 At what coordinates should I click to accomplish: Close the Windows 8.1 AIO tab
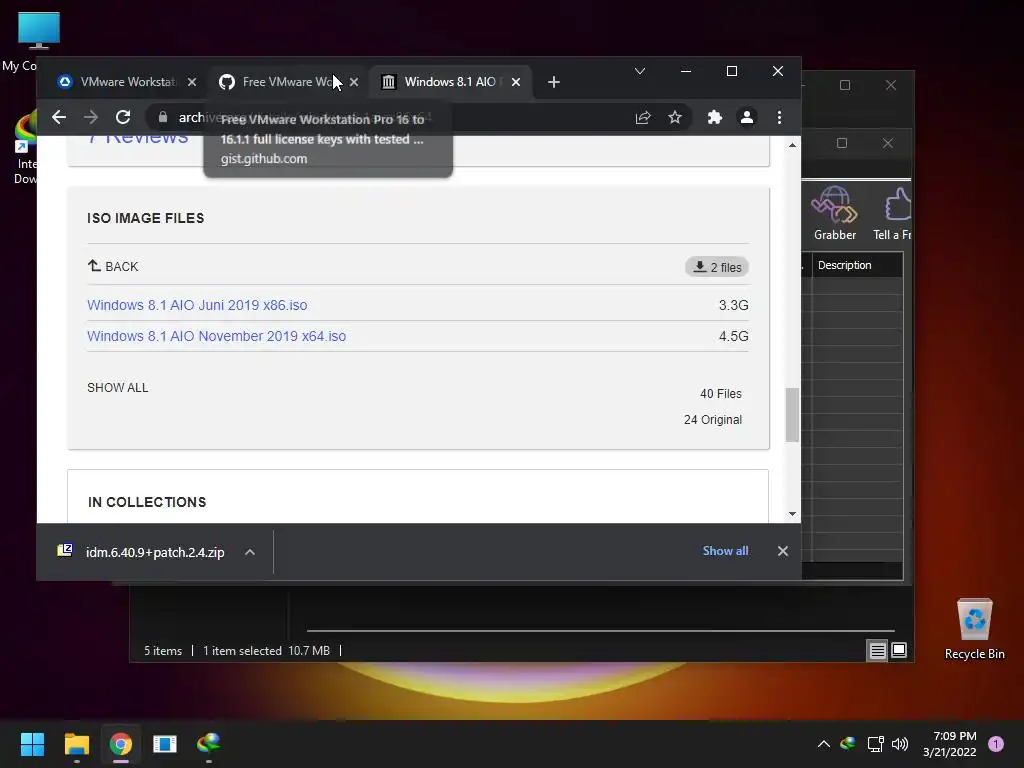point(515,82)
